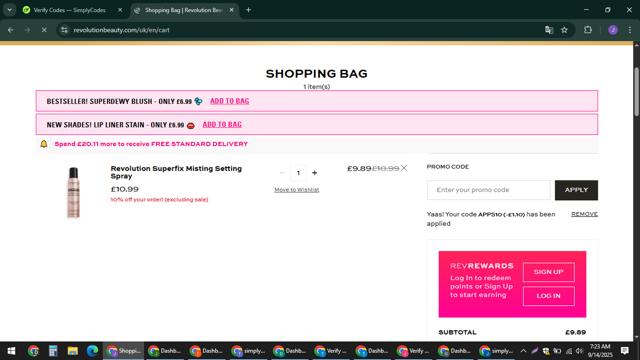Click the promo code input field
The height and width of the screenshot is (360, 640).
click(489, 190)
